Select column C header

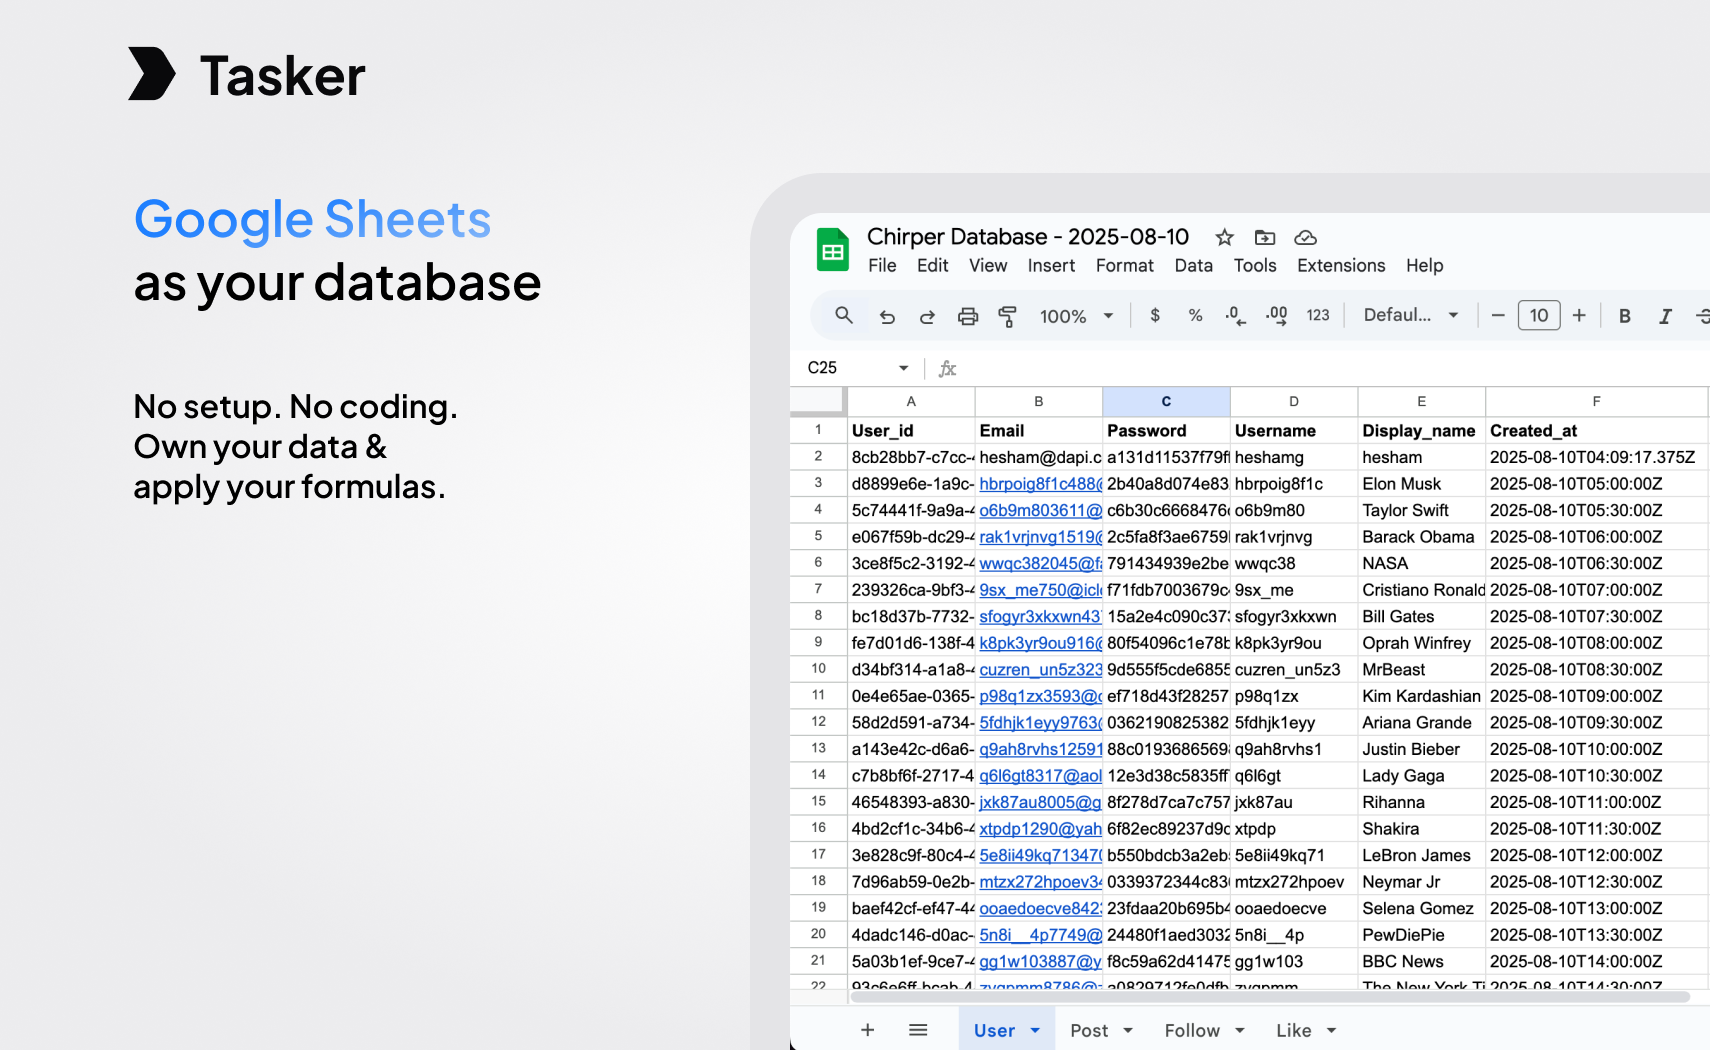pos(1166,401)
